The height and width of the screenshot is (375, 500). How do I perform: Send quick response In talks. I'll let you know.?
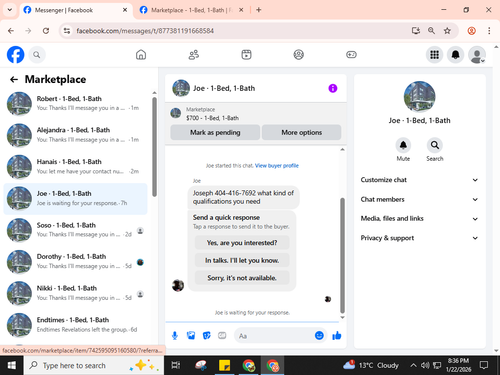242,260
